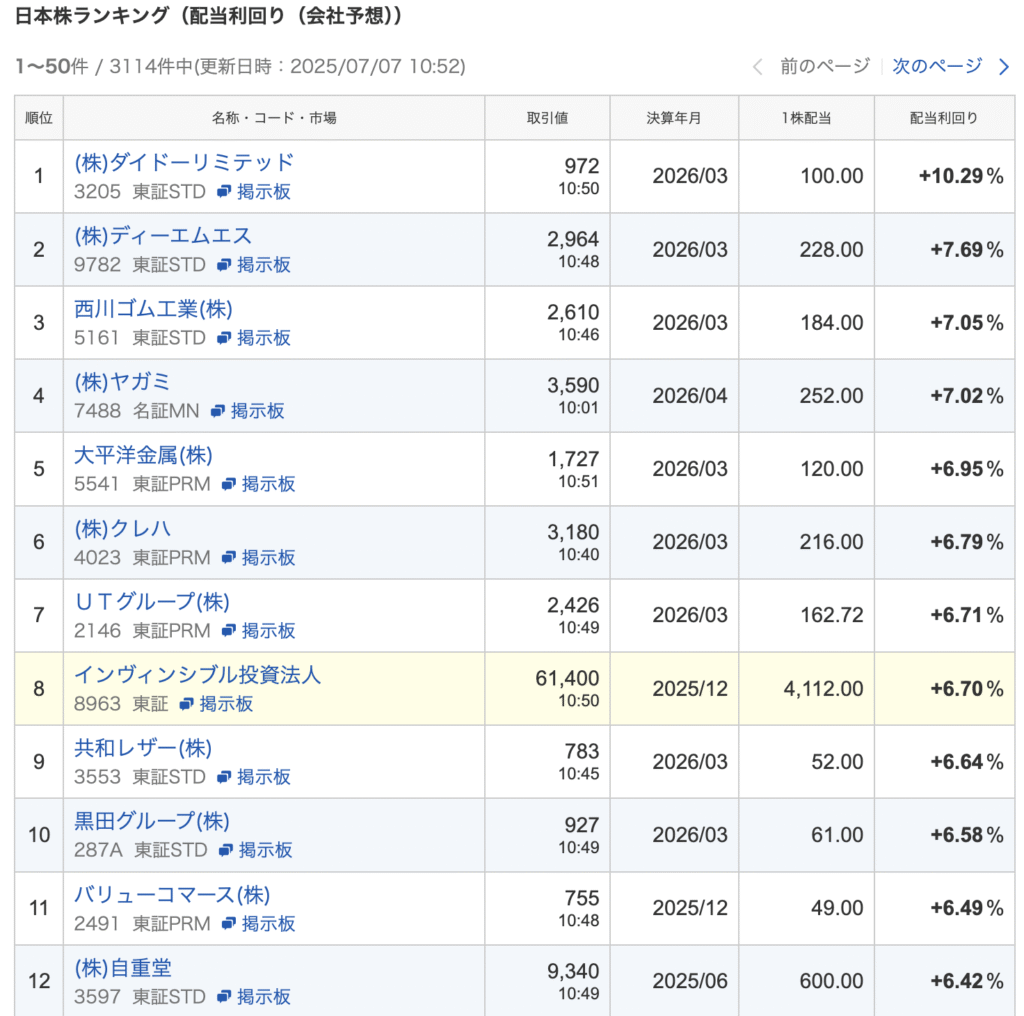Viewport: 1024px width, 1016px height.
Task: Open (株)ヤガミ stock page
Action: [x=122, y=382]
